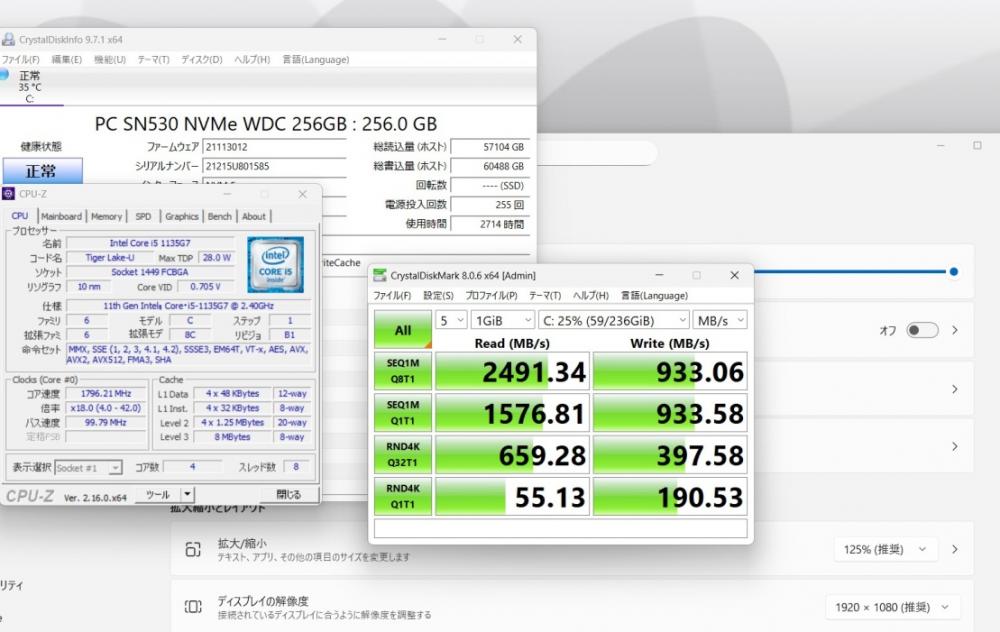
Task: Click the Tiger Lake-U code name field
Action: click(x=110, y=258)
